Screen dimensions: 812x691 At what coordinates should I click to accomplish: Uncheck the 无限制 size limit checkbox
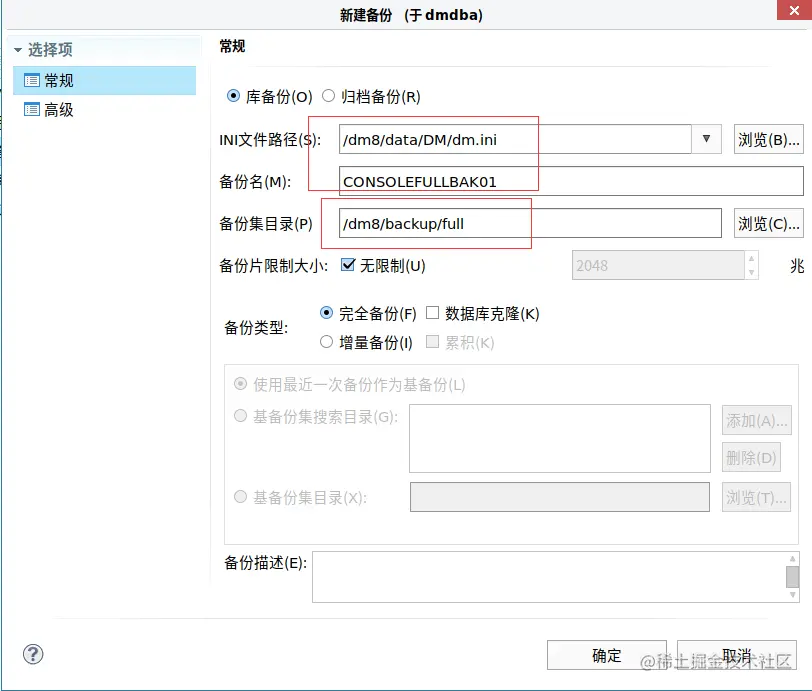346,264
